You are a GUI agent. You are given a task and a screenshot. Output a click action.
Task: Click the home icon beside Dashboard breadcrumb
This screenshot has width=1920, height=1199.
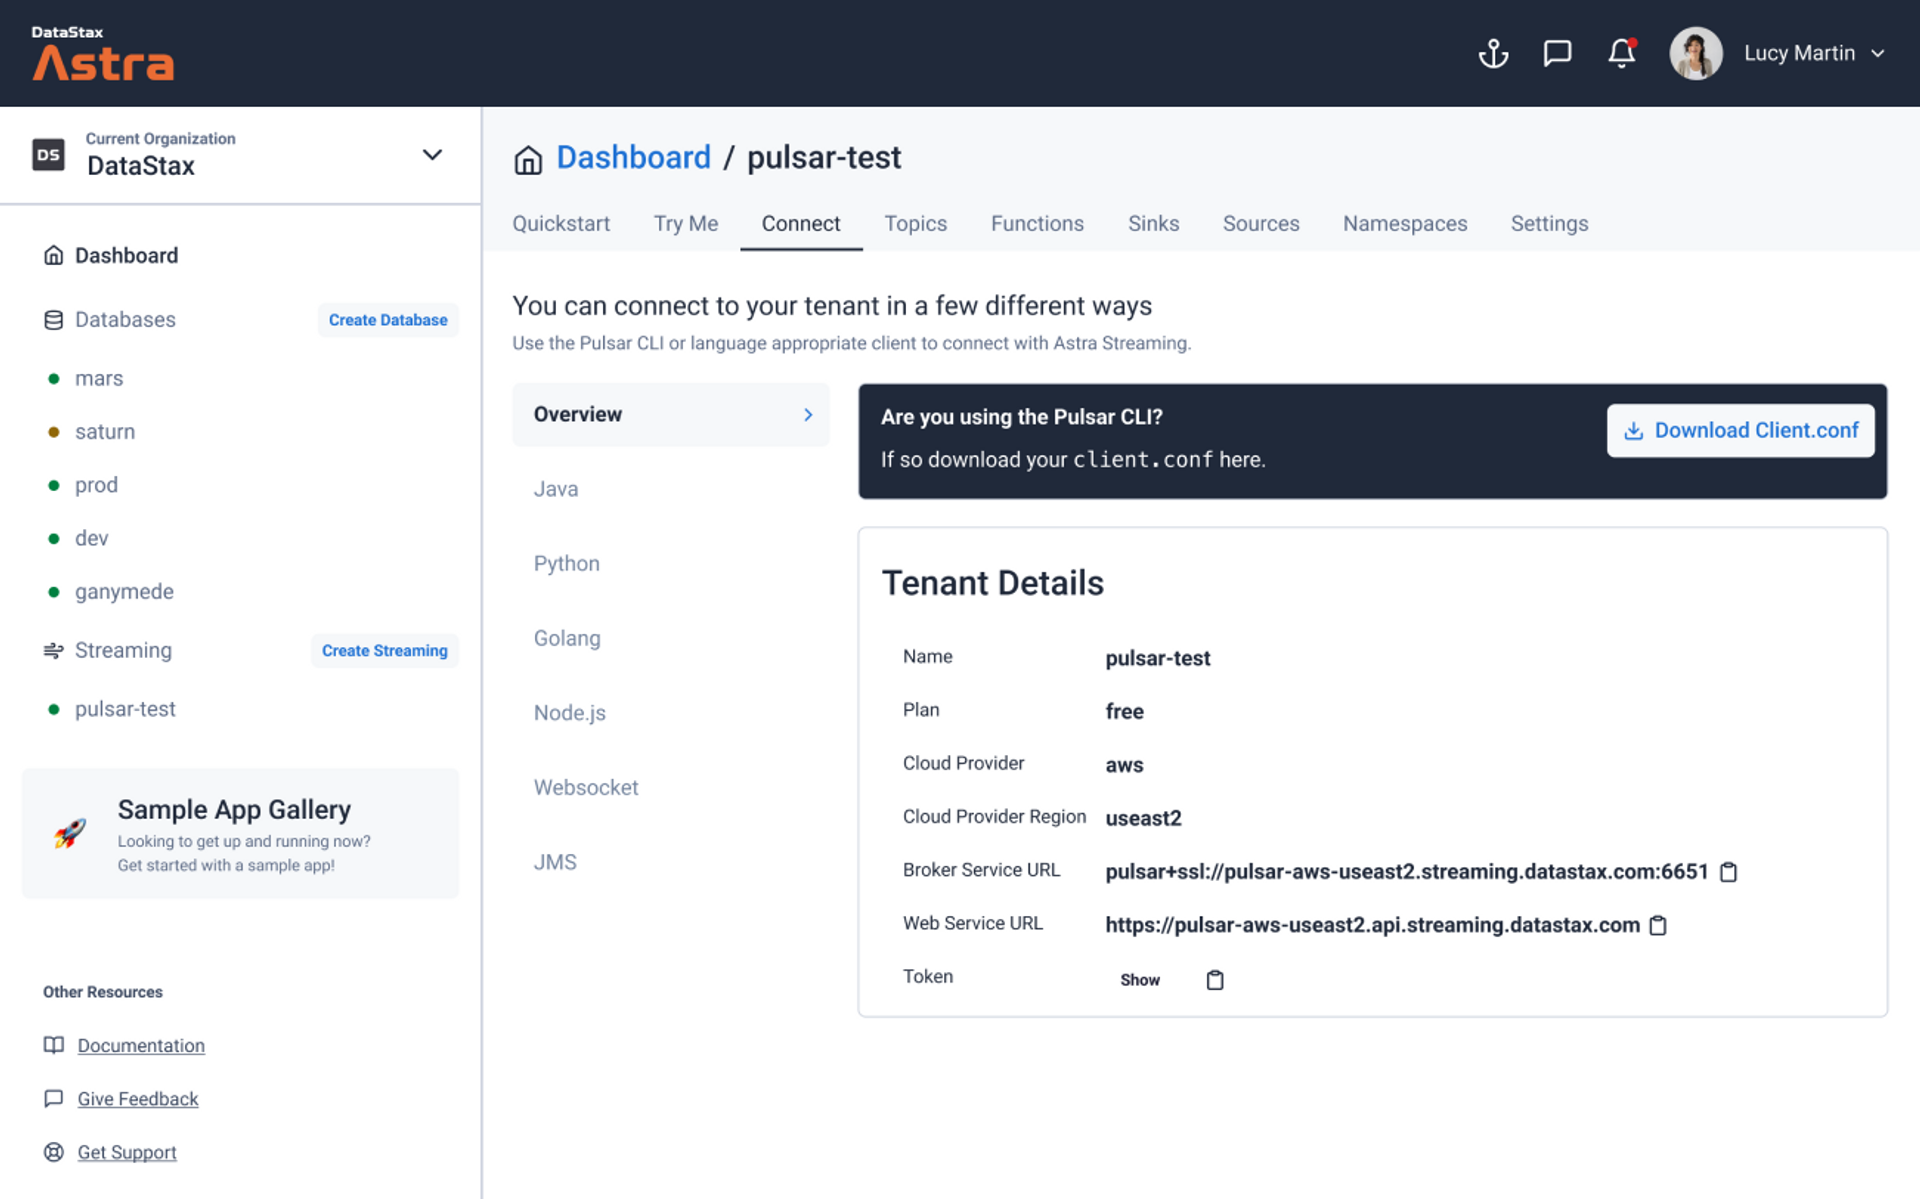[528, 159]
